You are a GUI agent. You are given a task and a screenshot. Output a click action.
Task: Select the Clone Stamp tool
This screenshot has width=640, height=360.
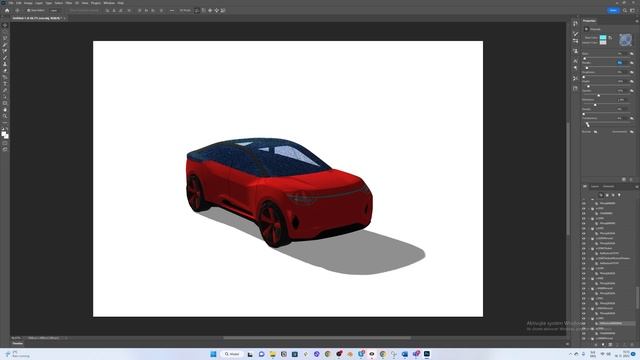[x=5, y=64]
